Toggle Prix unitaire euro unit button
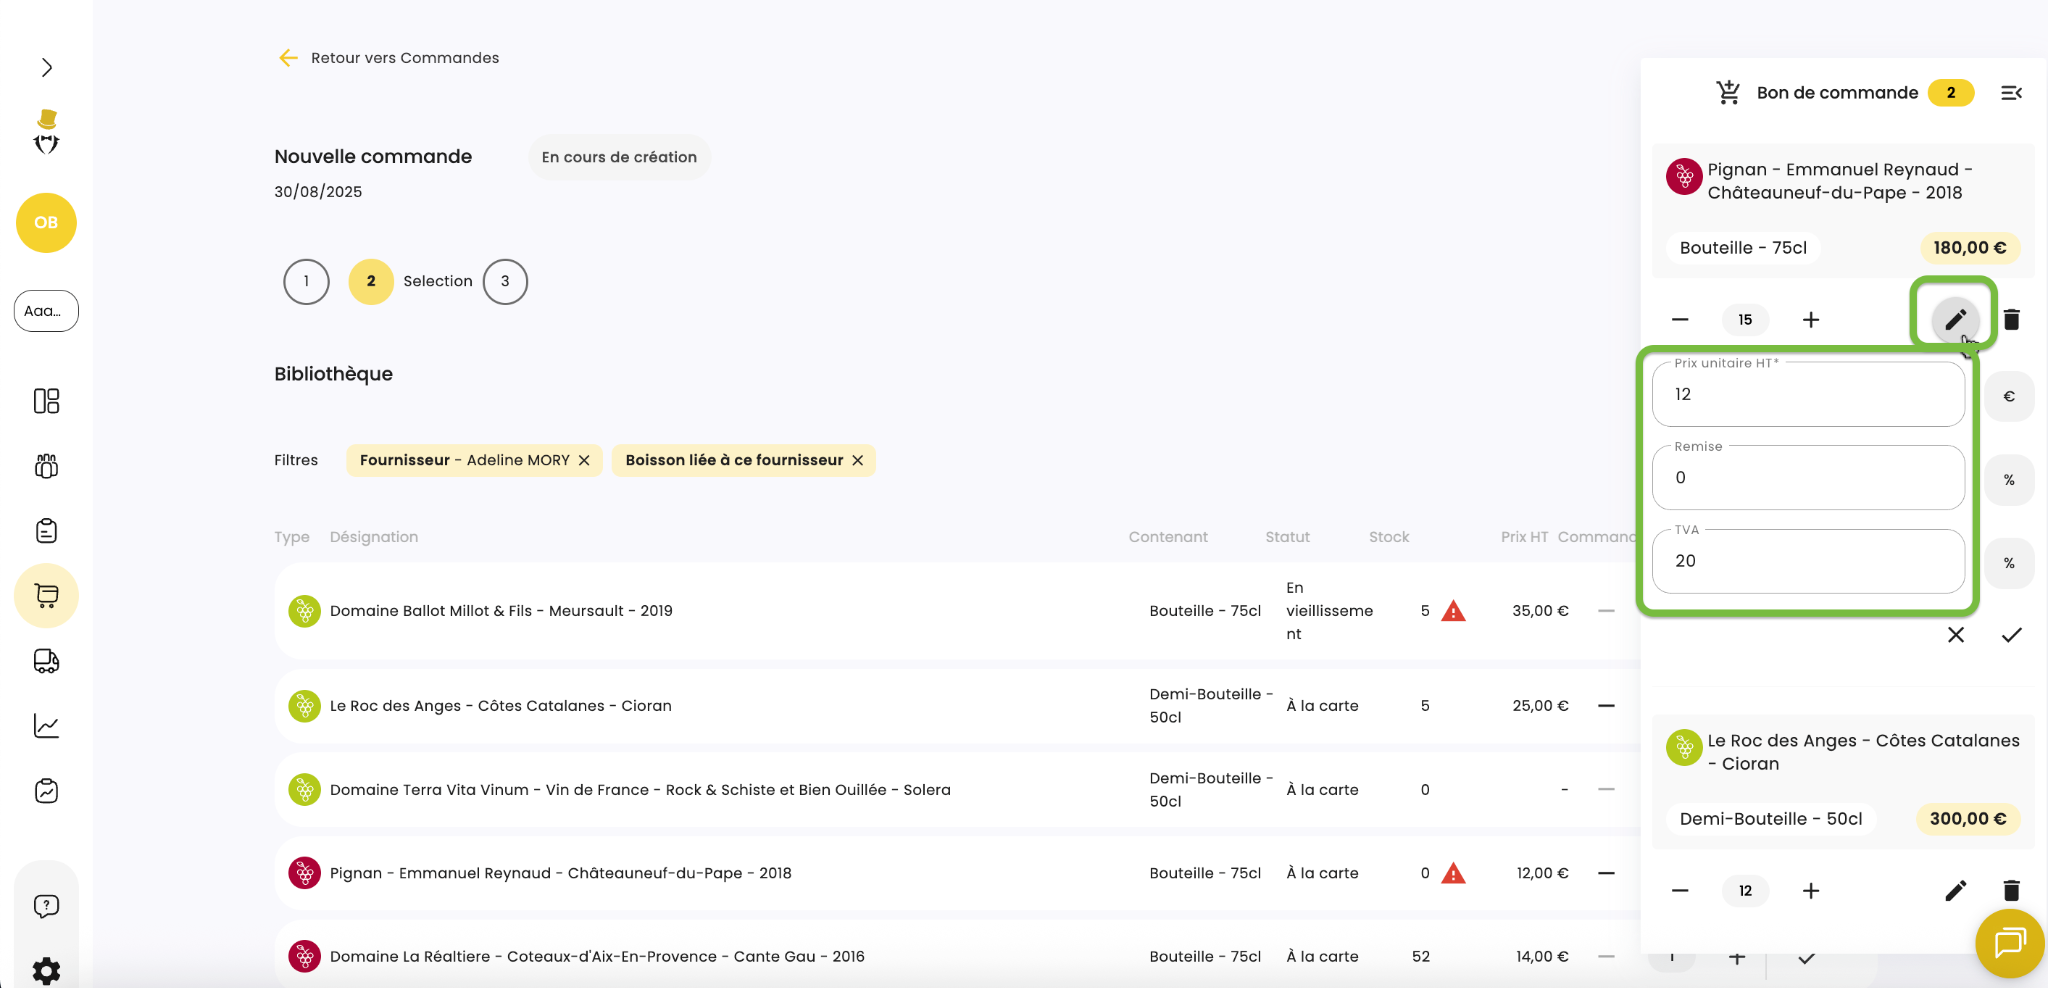Image resolution: width=2048 pixels, height=988 pixels. pos(2008,397)
